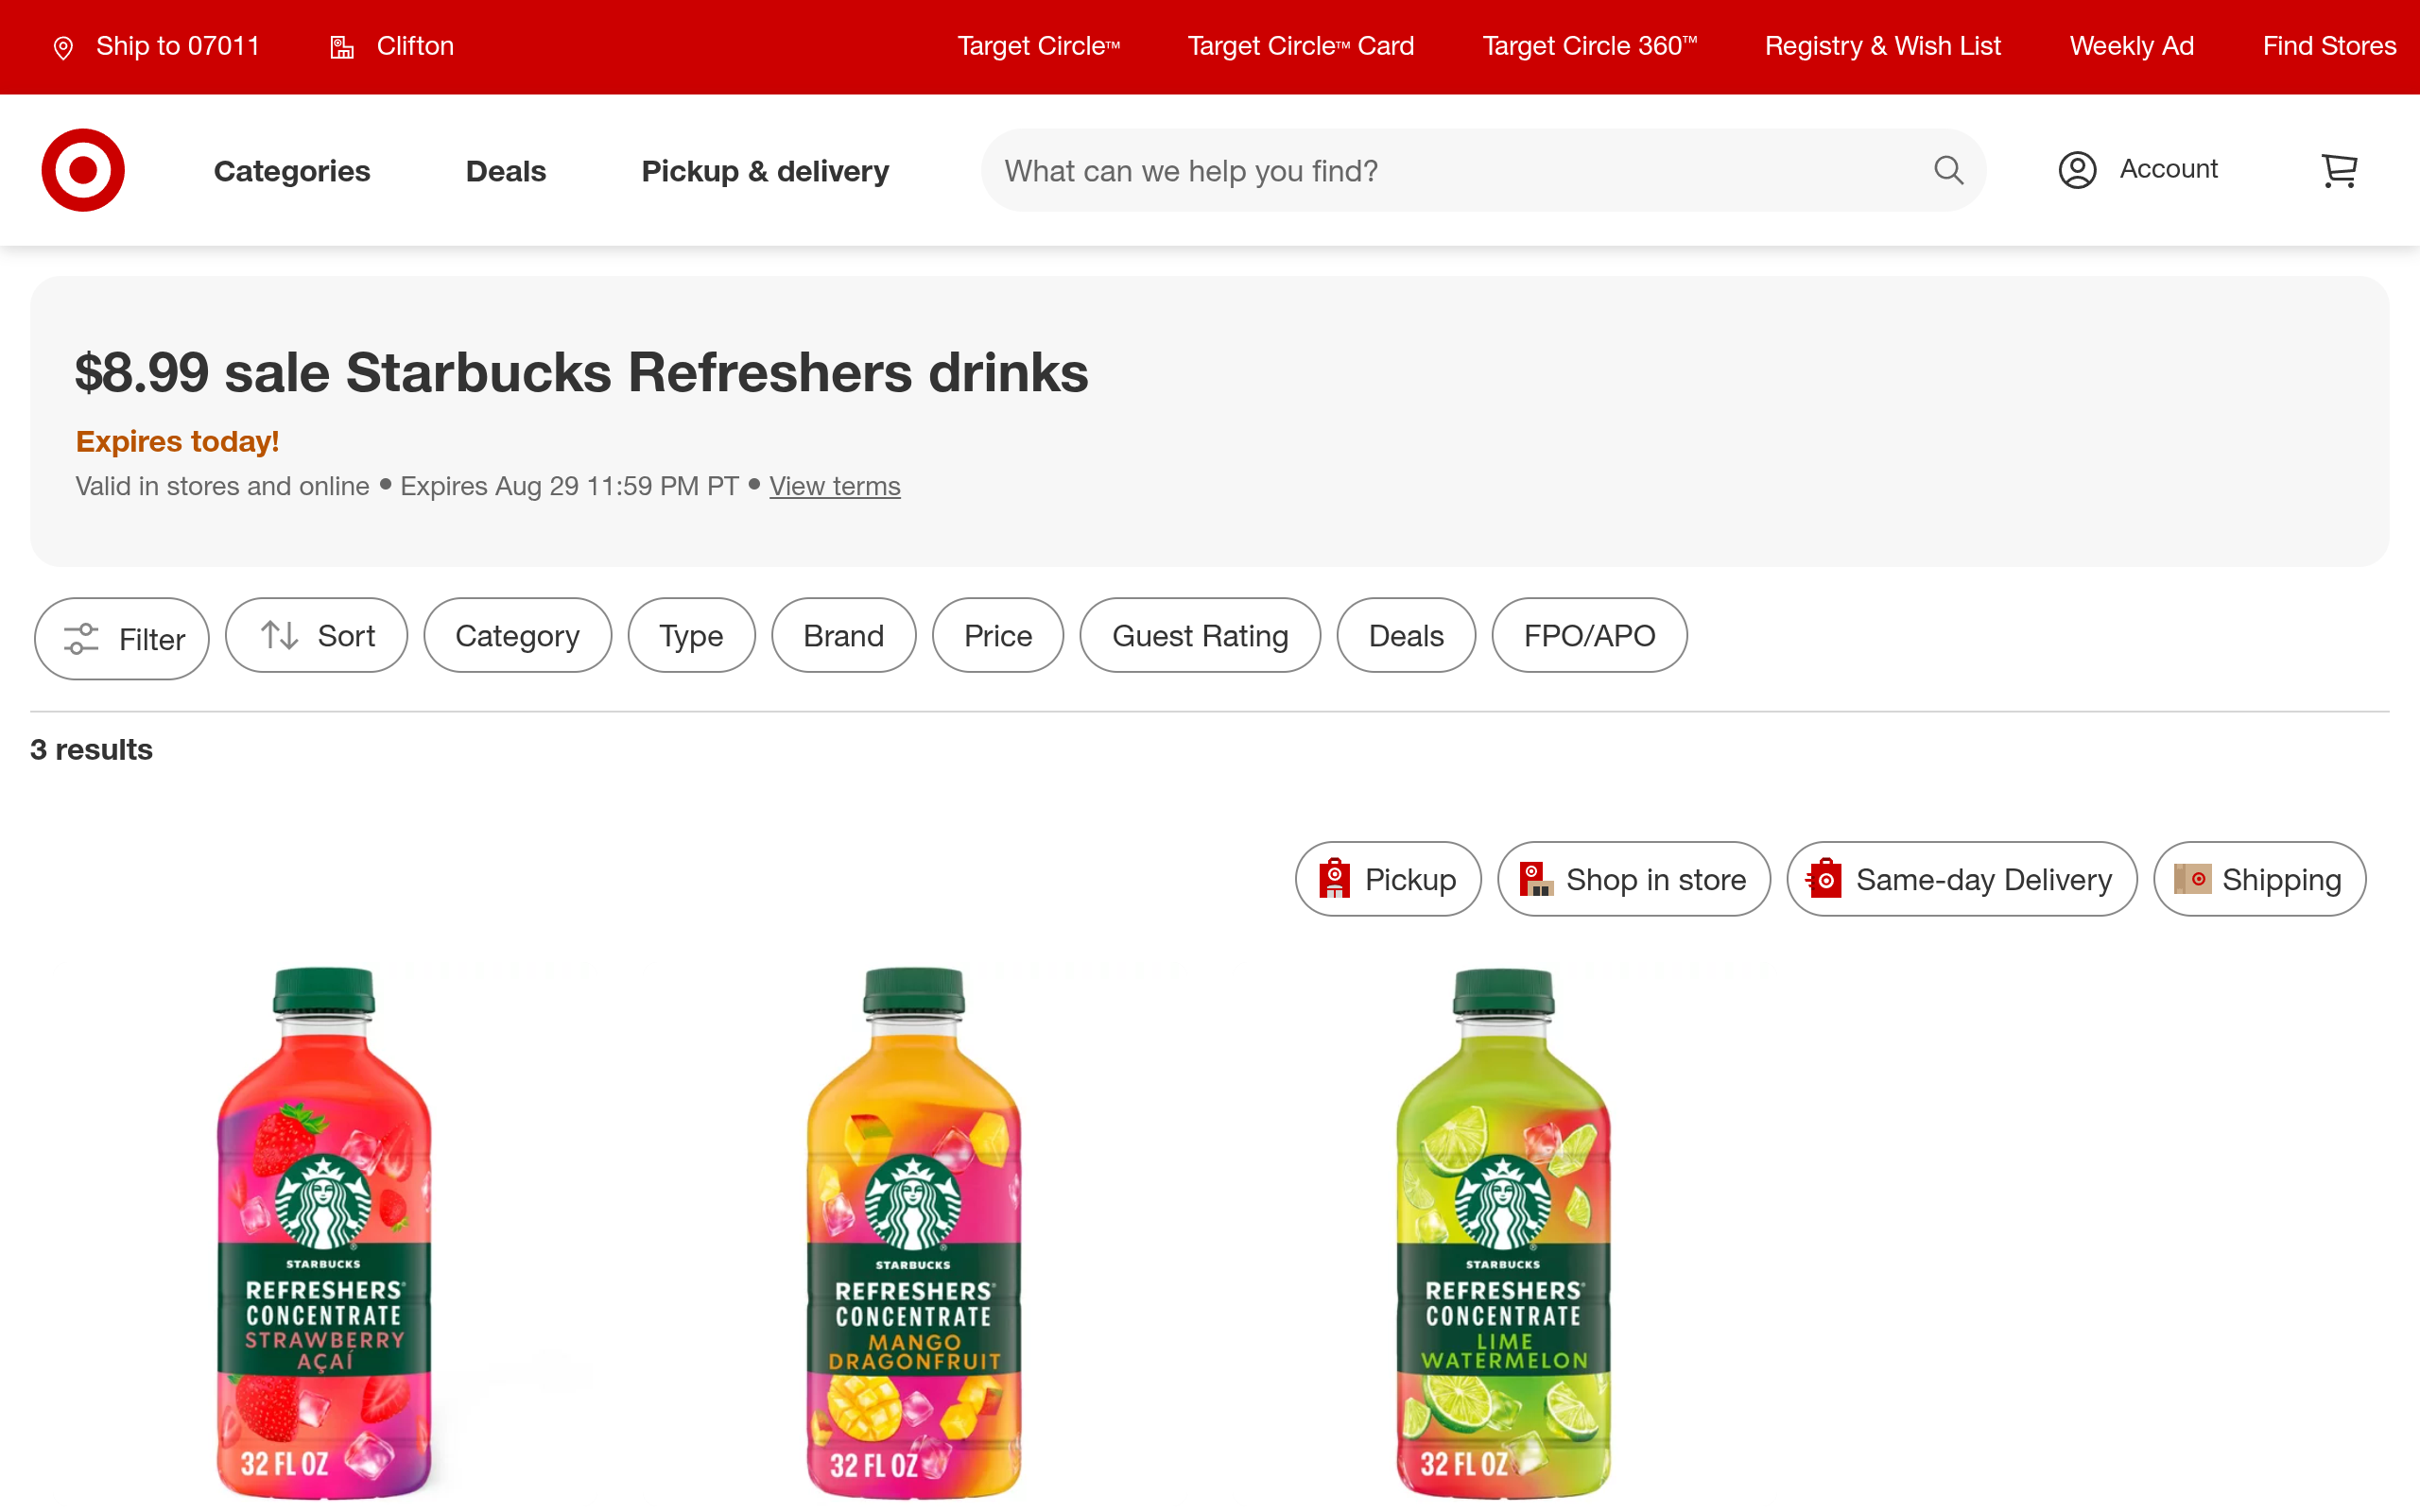This screenshot has width=2420, height=1512.
Task: Click the Filter sliders icon
Action: click(81, 638)
